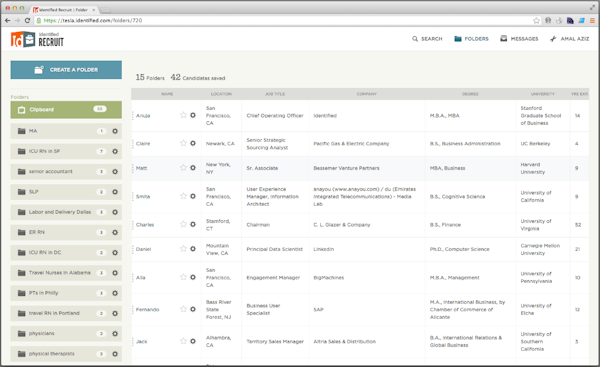Open the Folders page

click(x=471, y=39)
